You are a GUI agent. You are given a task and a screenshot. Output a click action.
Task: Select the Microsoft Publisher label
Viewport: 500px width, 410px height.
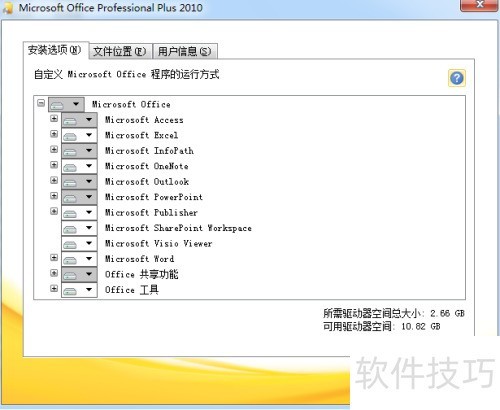pos(151,212)
